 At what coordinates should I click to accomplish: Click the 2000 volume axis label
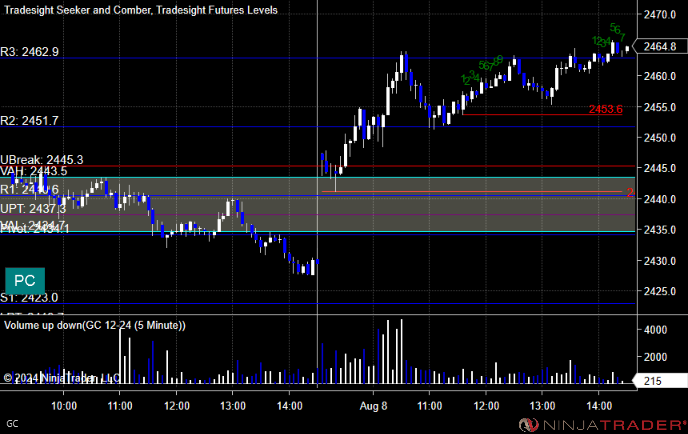coord(655,357)
